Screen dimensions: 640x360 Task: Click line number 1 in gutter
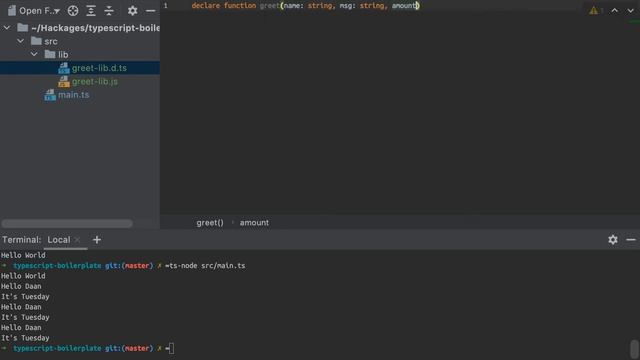(166, 6)
